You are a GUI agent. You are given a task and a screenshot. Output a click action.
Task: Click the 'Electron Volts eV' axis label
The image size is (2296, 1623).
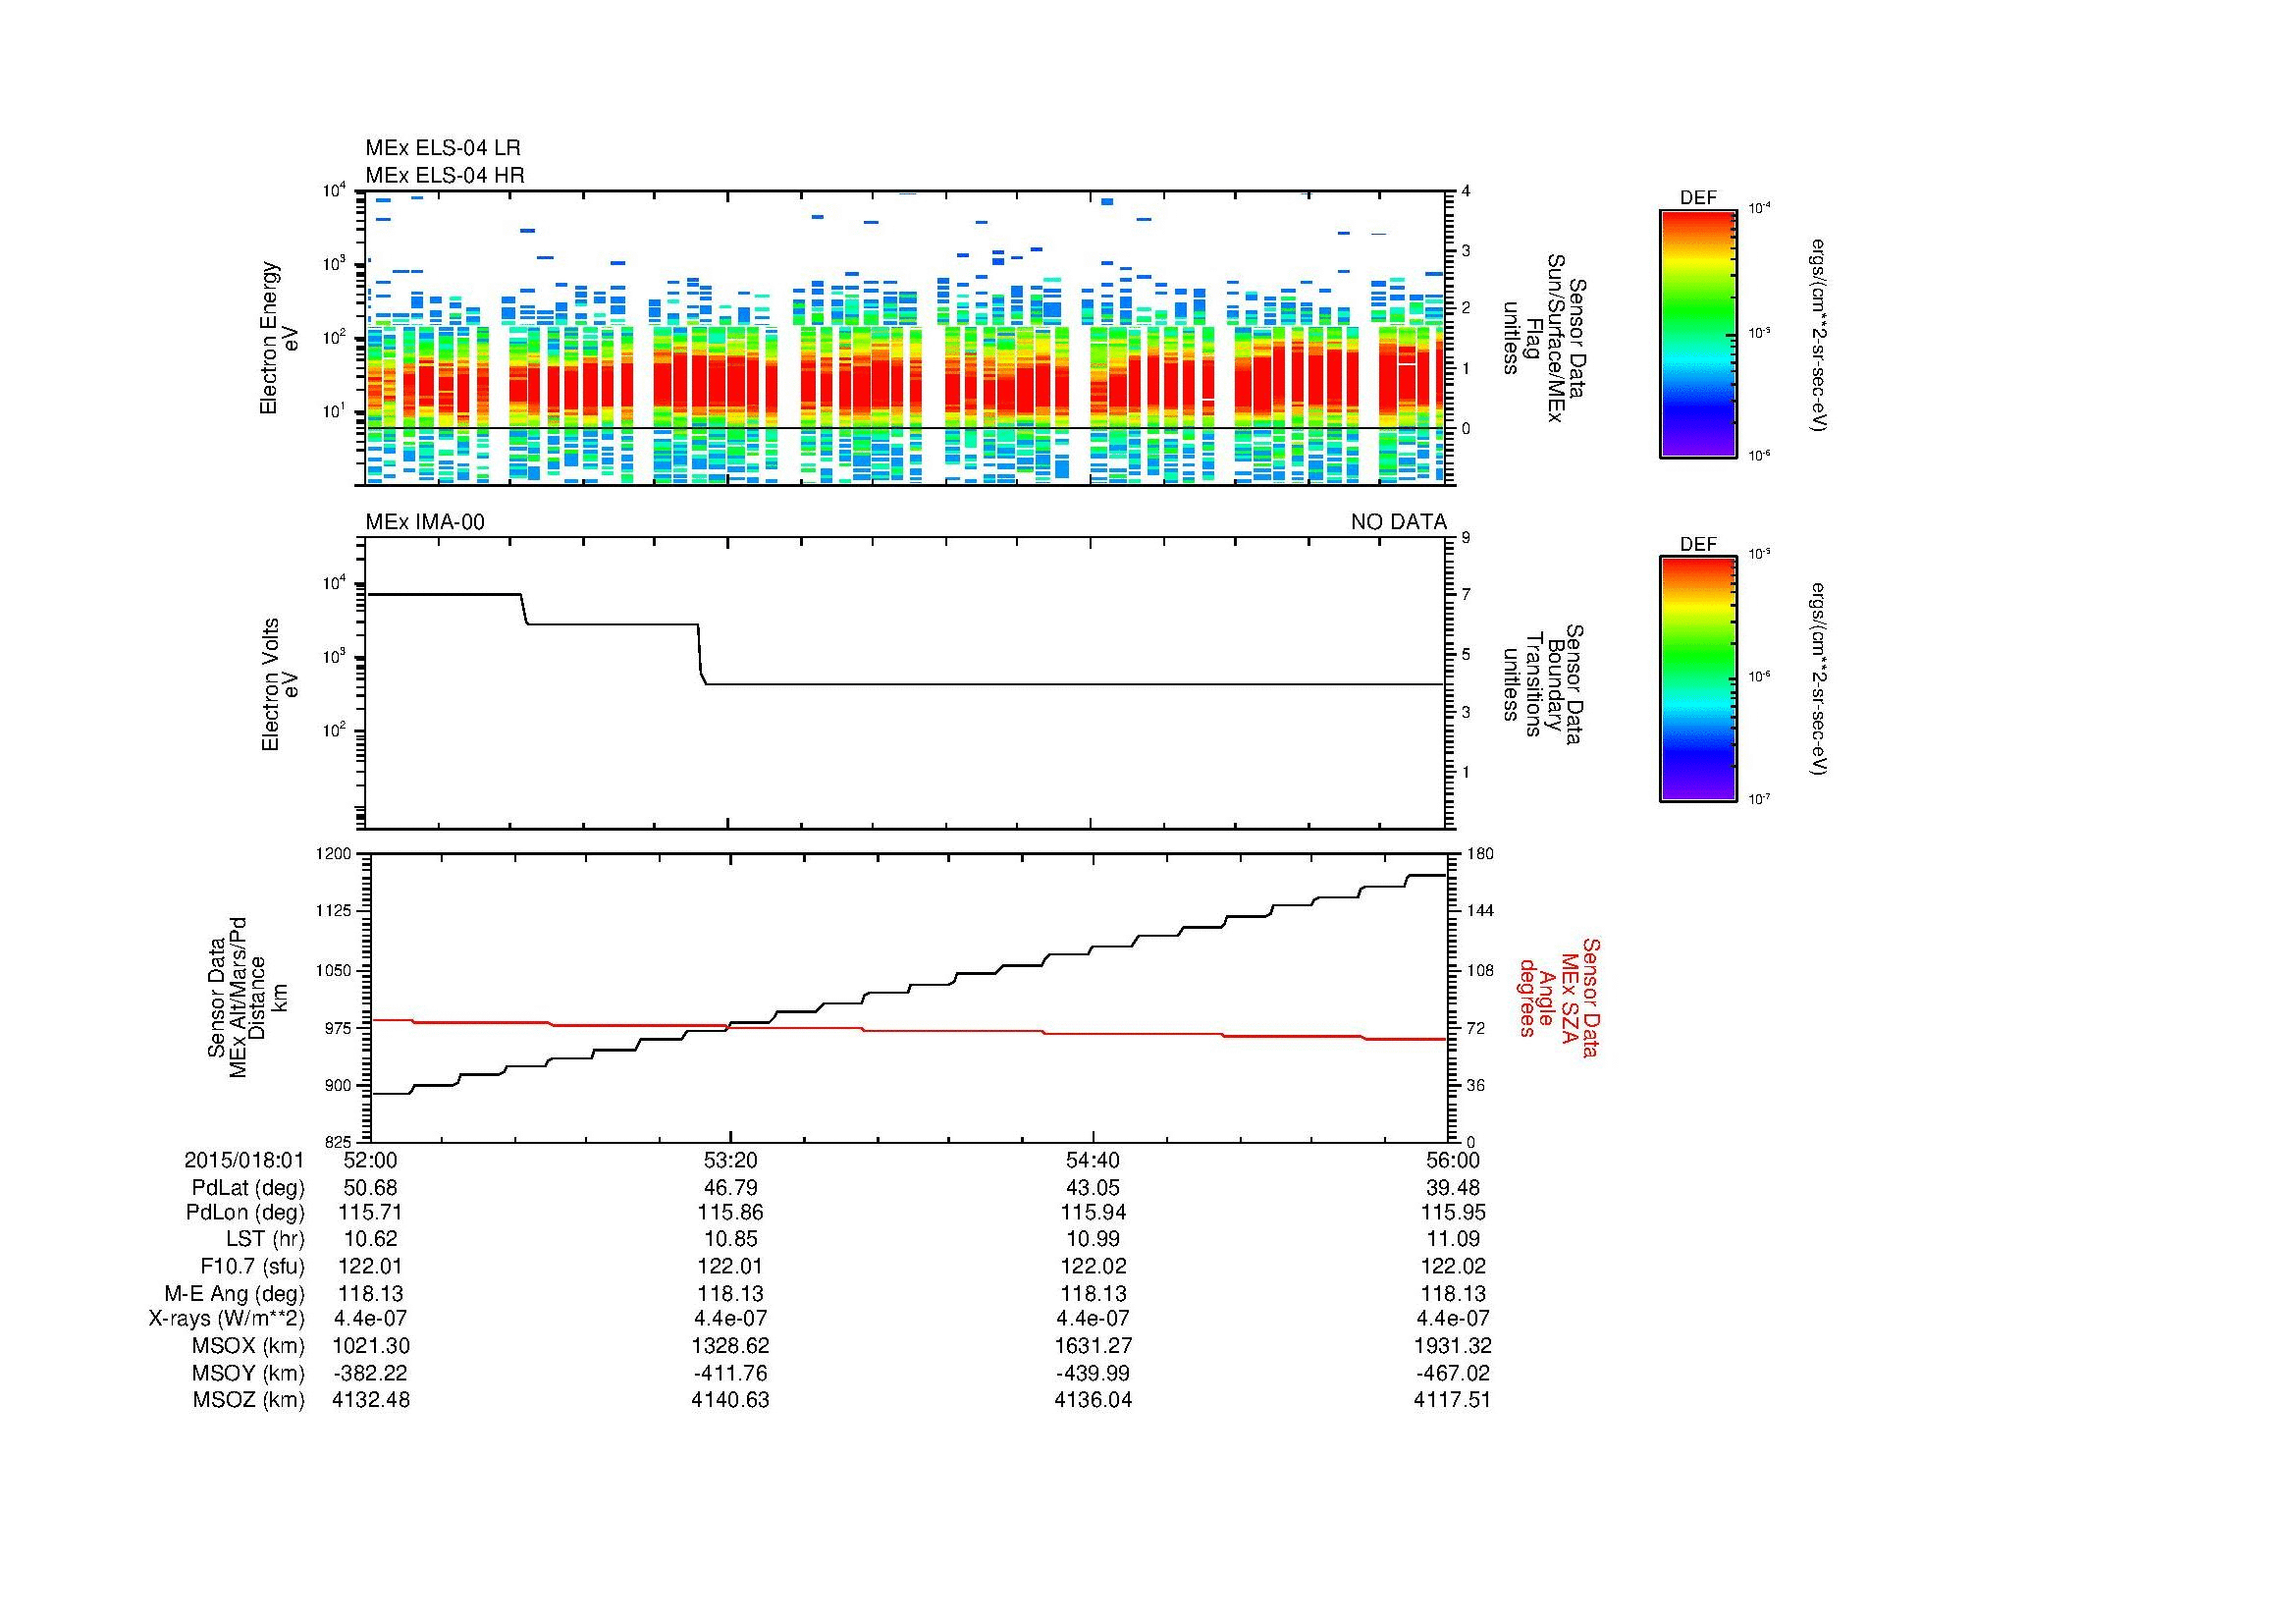coord(279,684)
